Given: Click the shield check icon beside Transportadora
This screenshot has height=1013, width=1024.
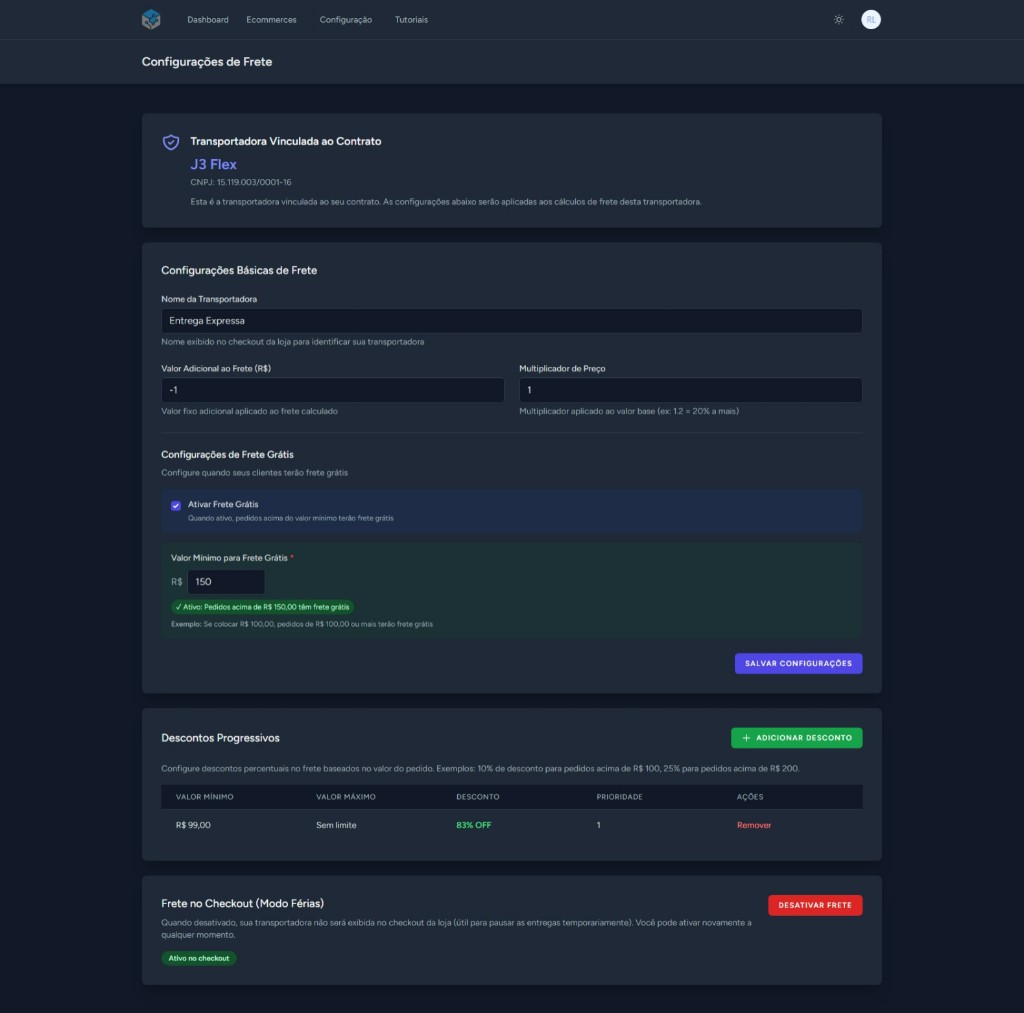Looking at the screenshot, I should point(171,142).
